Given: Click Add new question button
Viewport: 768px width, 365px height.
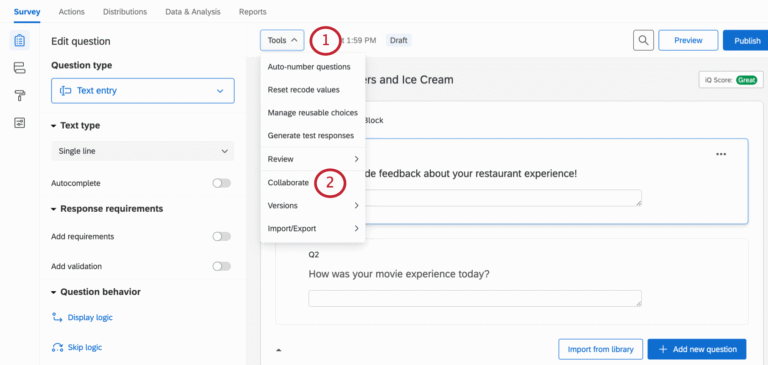Looking at the screenshot, I should coord(697,349).
